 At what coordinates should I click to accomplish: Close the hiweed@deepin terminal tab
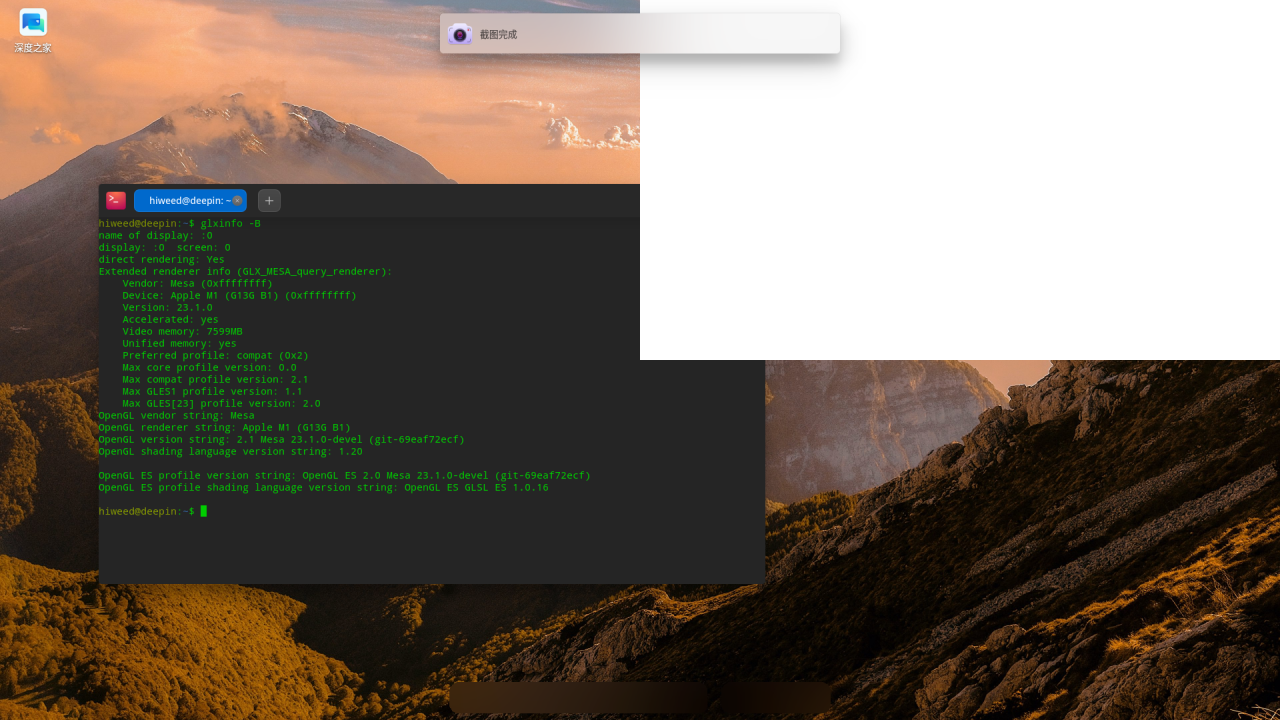237,200
